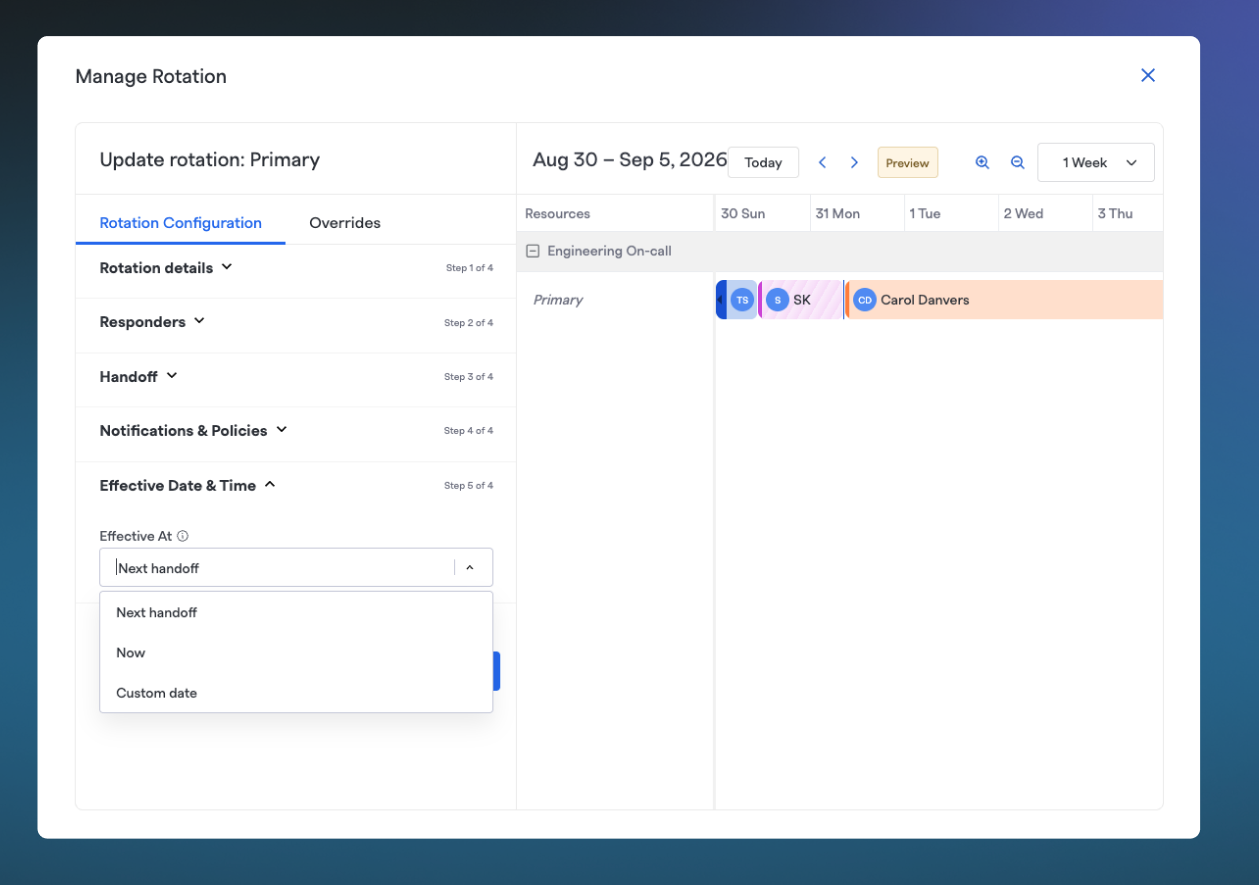The height and width of the screenshot is (885, 1259).
Task: Click the Preview badge button
Action: pos(908,162)
